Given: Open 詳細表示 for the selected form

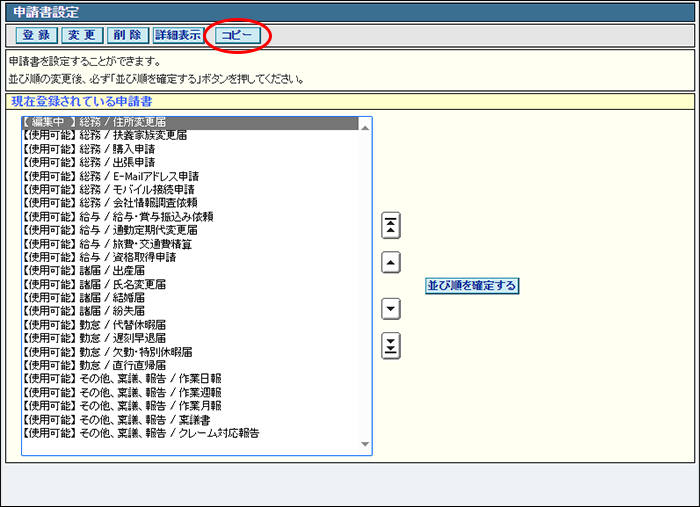Looking at the screenshot, I should [178, 35].
